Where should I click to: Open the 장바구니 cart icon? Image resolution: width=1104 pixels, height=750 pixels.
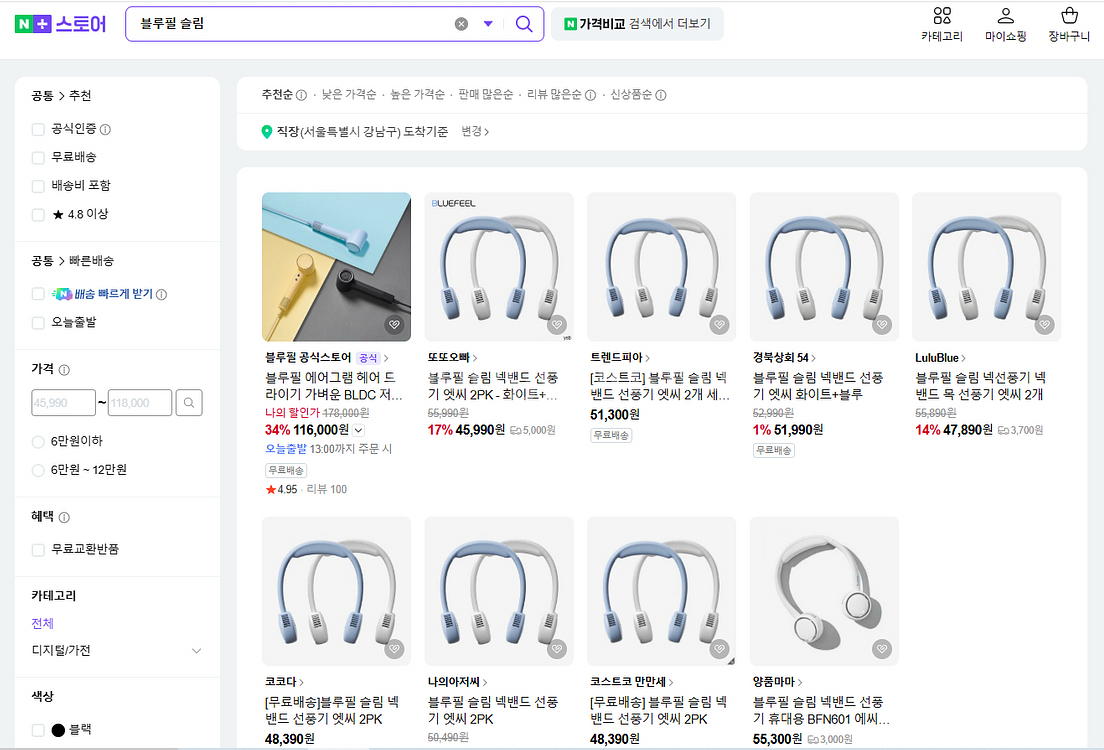tap(1069, 25)
